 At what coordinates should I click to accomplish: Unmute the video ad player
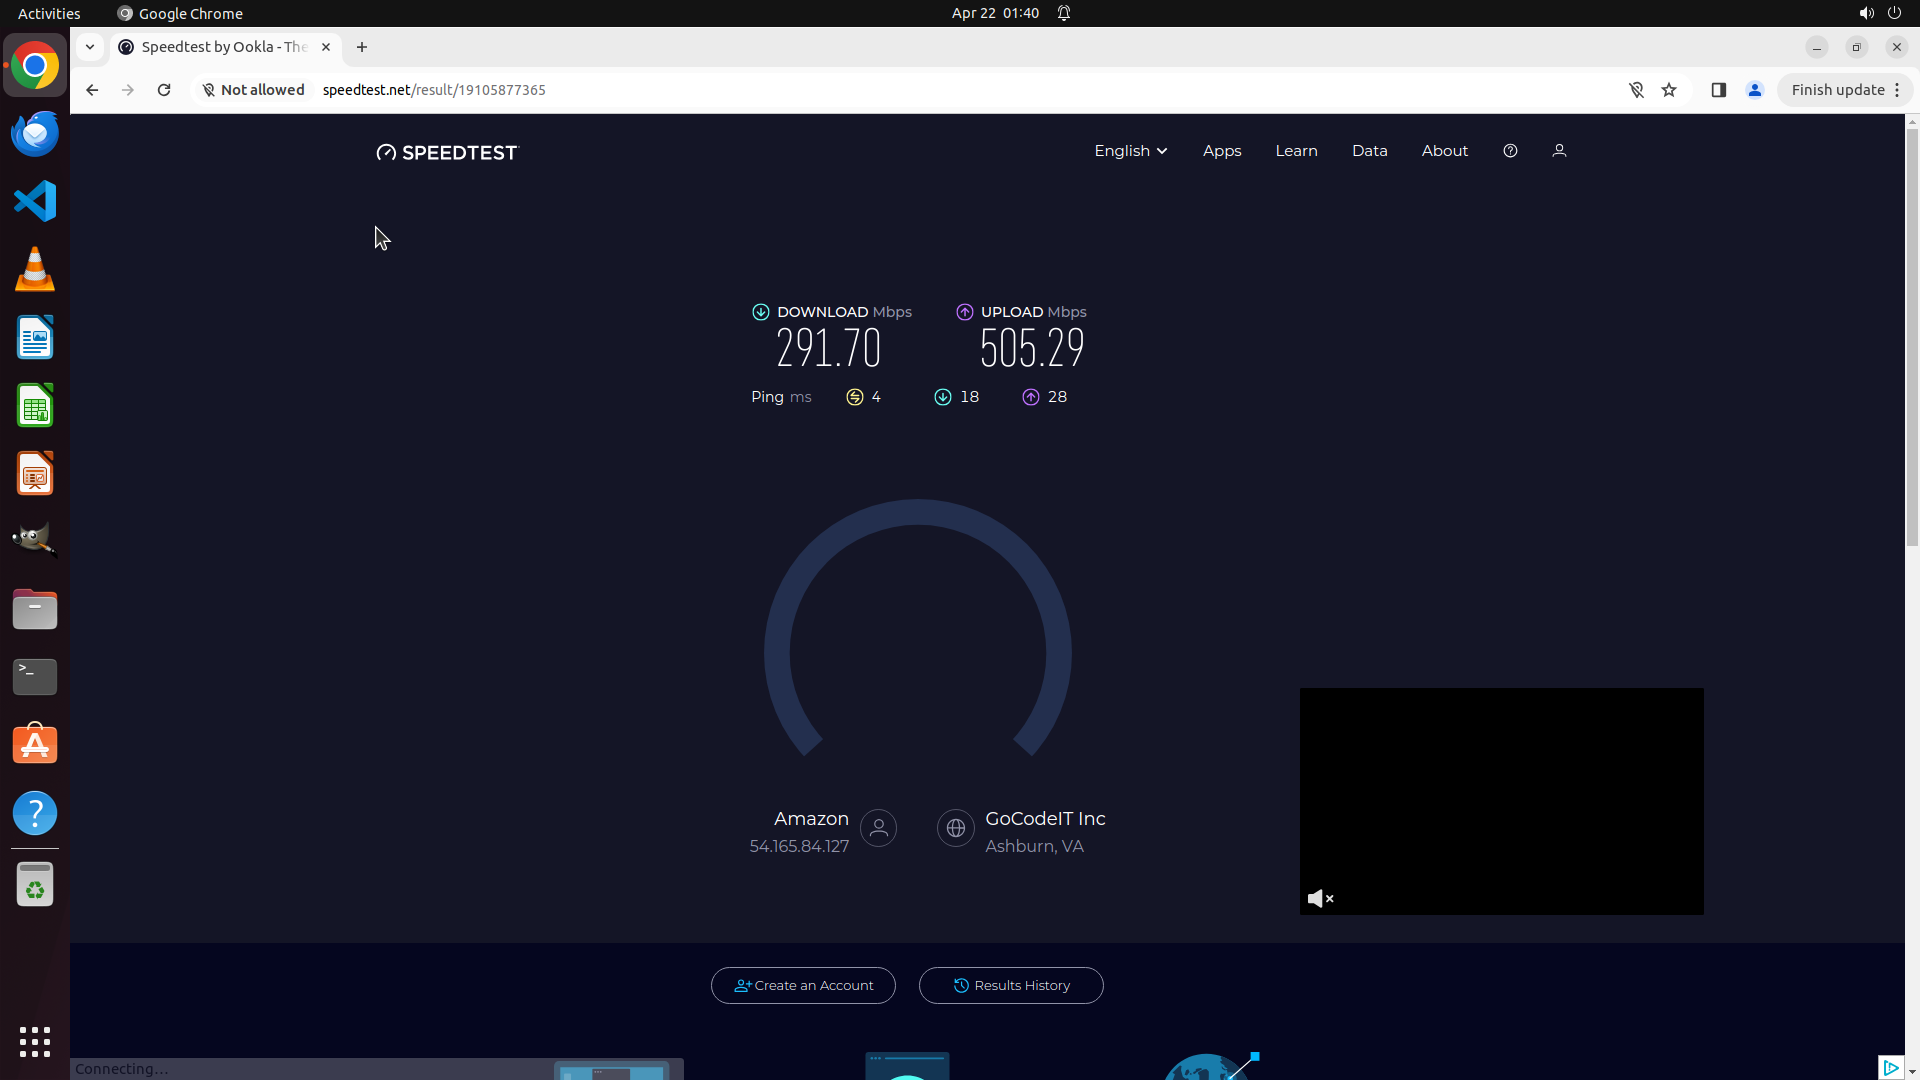coord(1320,898)
